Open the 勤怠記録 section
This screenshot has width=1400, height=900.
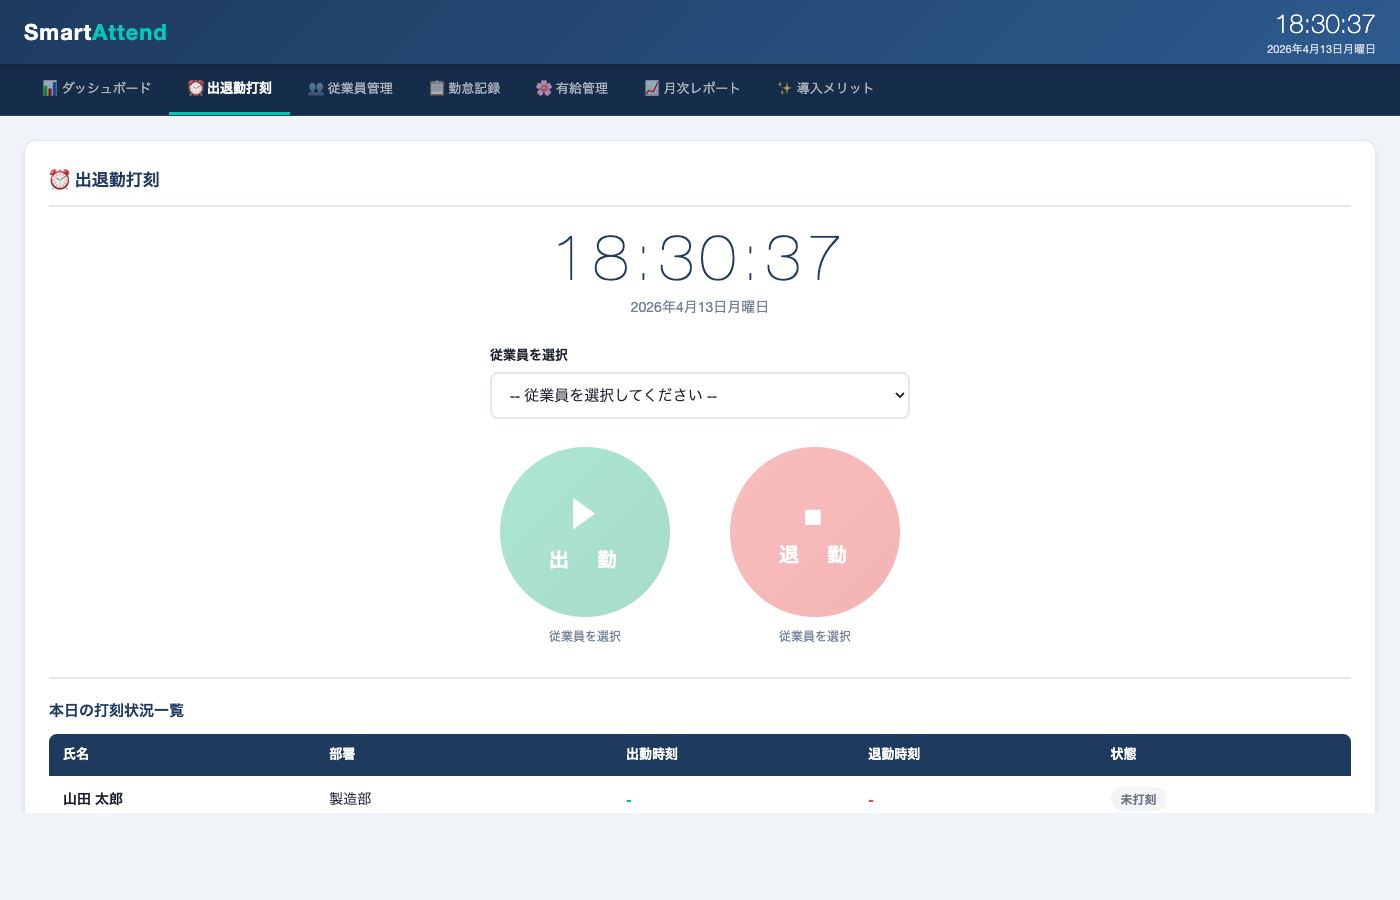coord(464,88)
